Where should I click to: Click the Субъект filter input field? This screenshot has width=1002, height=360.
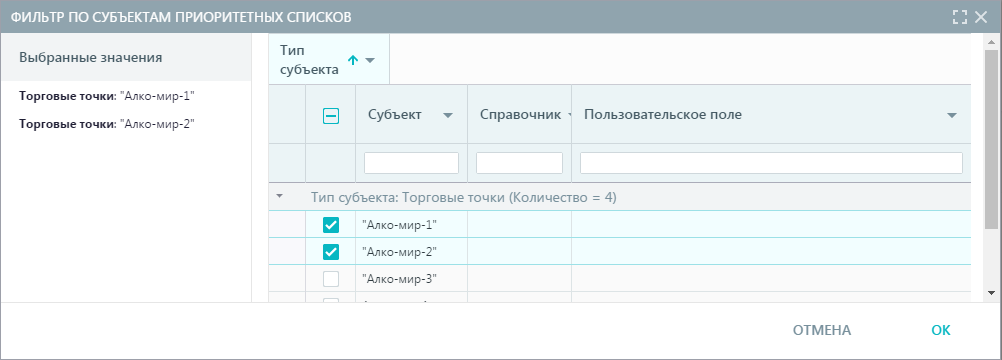click(411, 163)
